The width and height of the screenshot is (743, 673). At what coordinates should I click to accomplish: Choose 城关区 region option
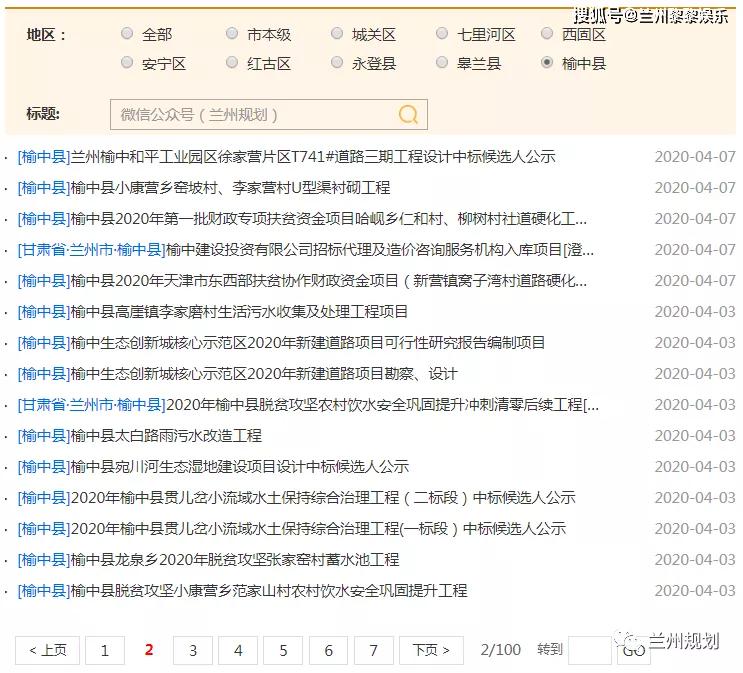[337, 33]
